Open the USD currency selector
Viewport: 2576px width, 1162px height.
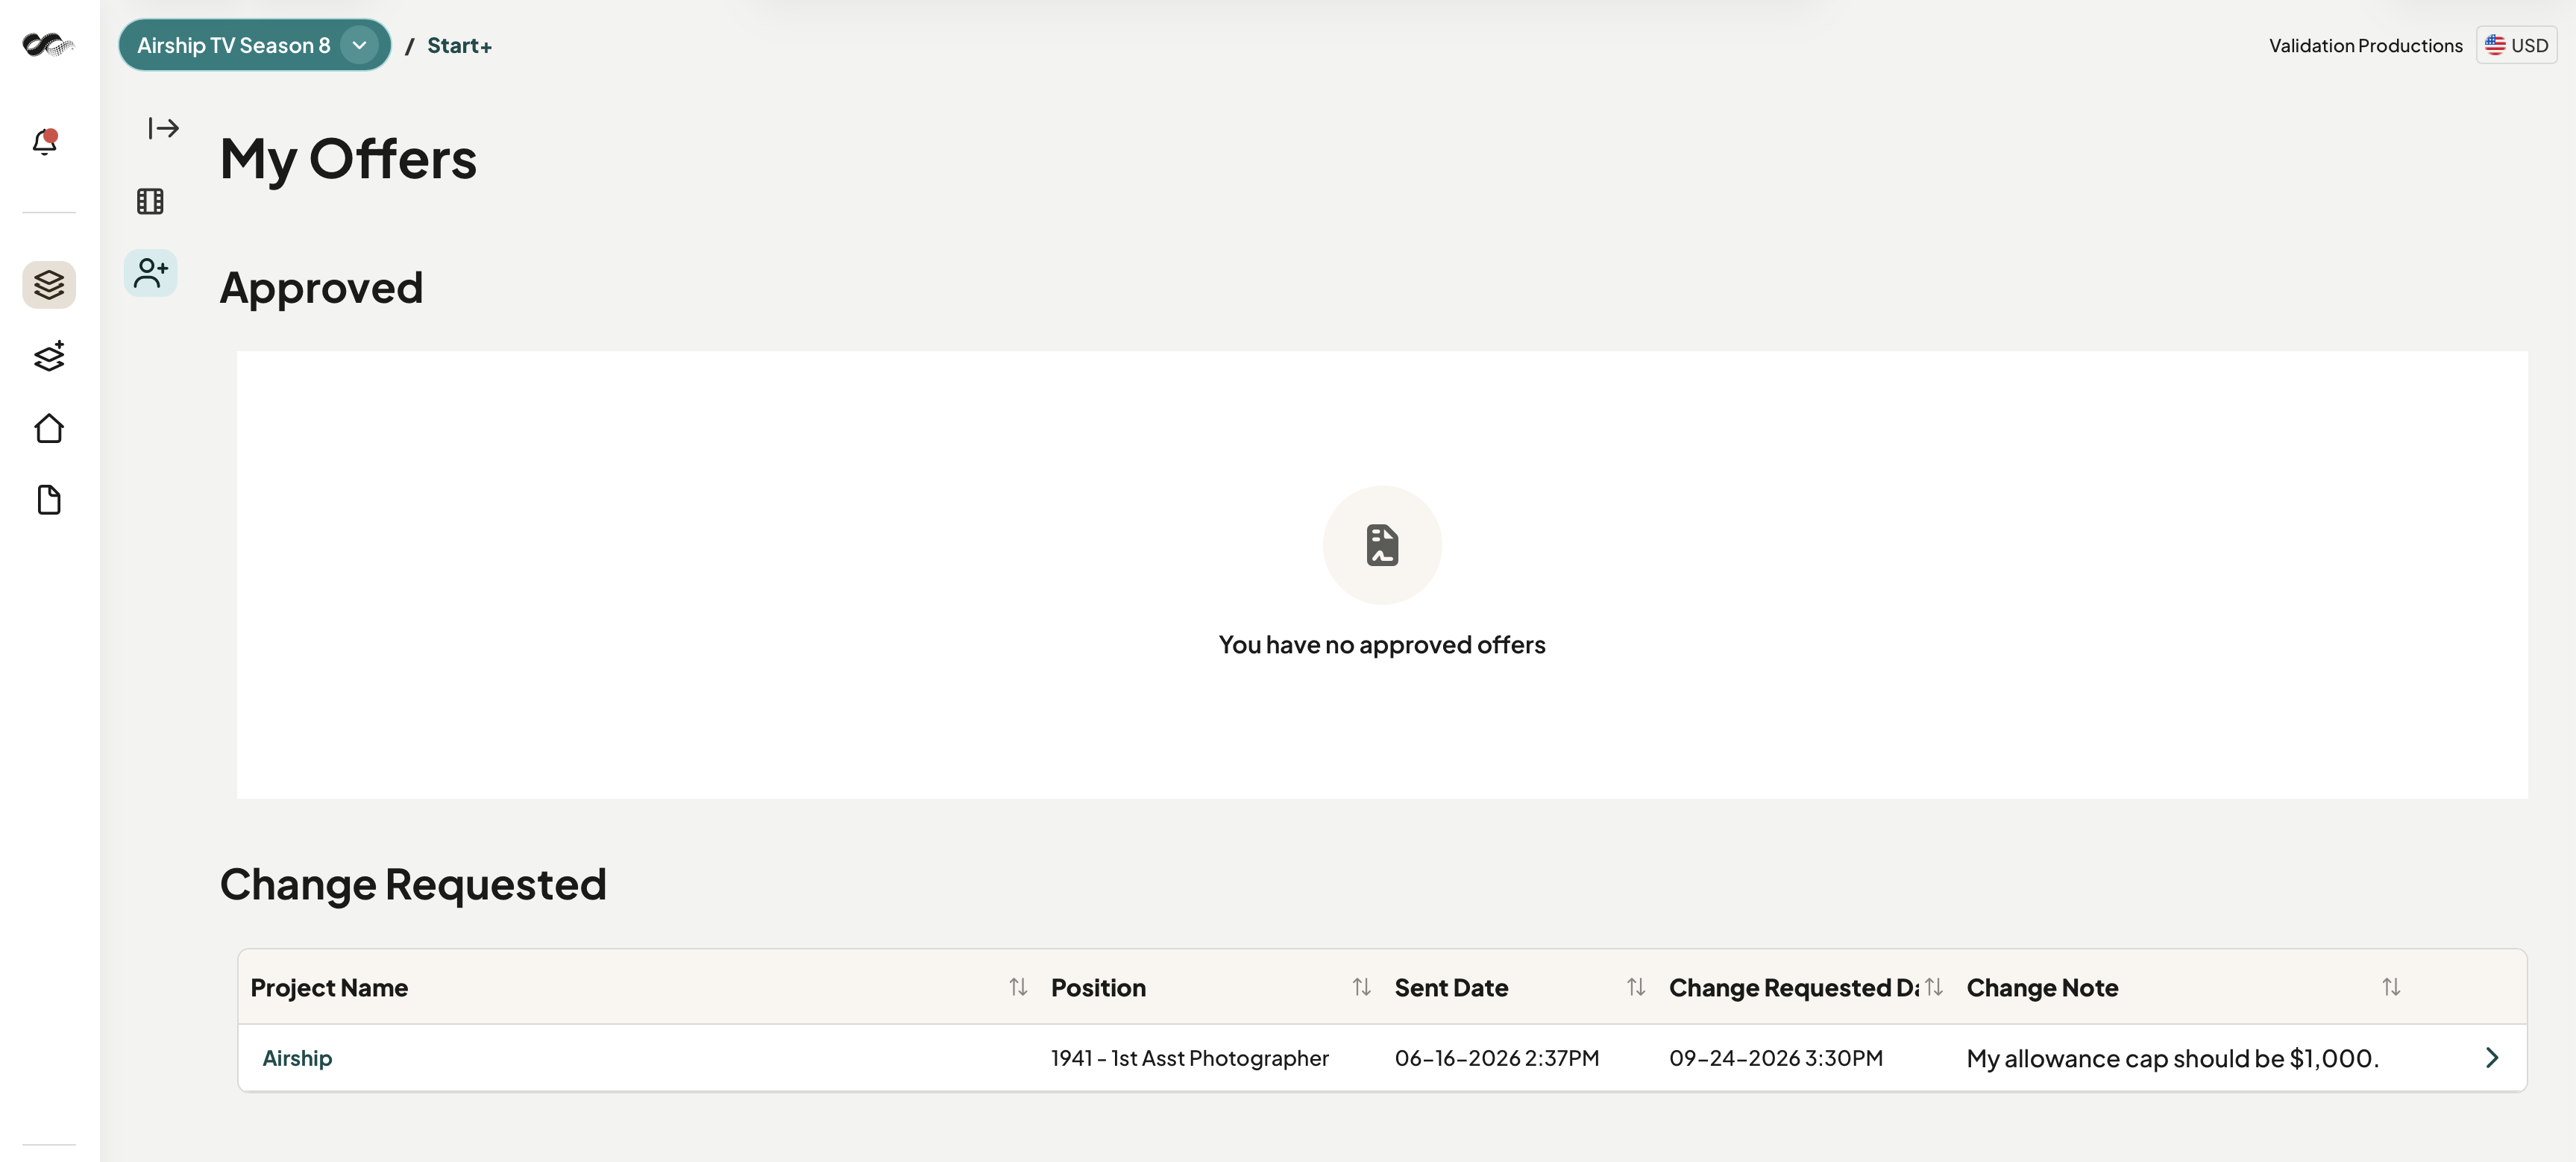[x=2516, y=45]
